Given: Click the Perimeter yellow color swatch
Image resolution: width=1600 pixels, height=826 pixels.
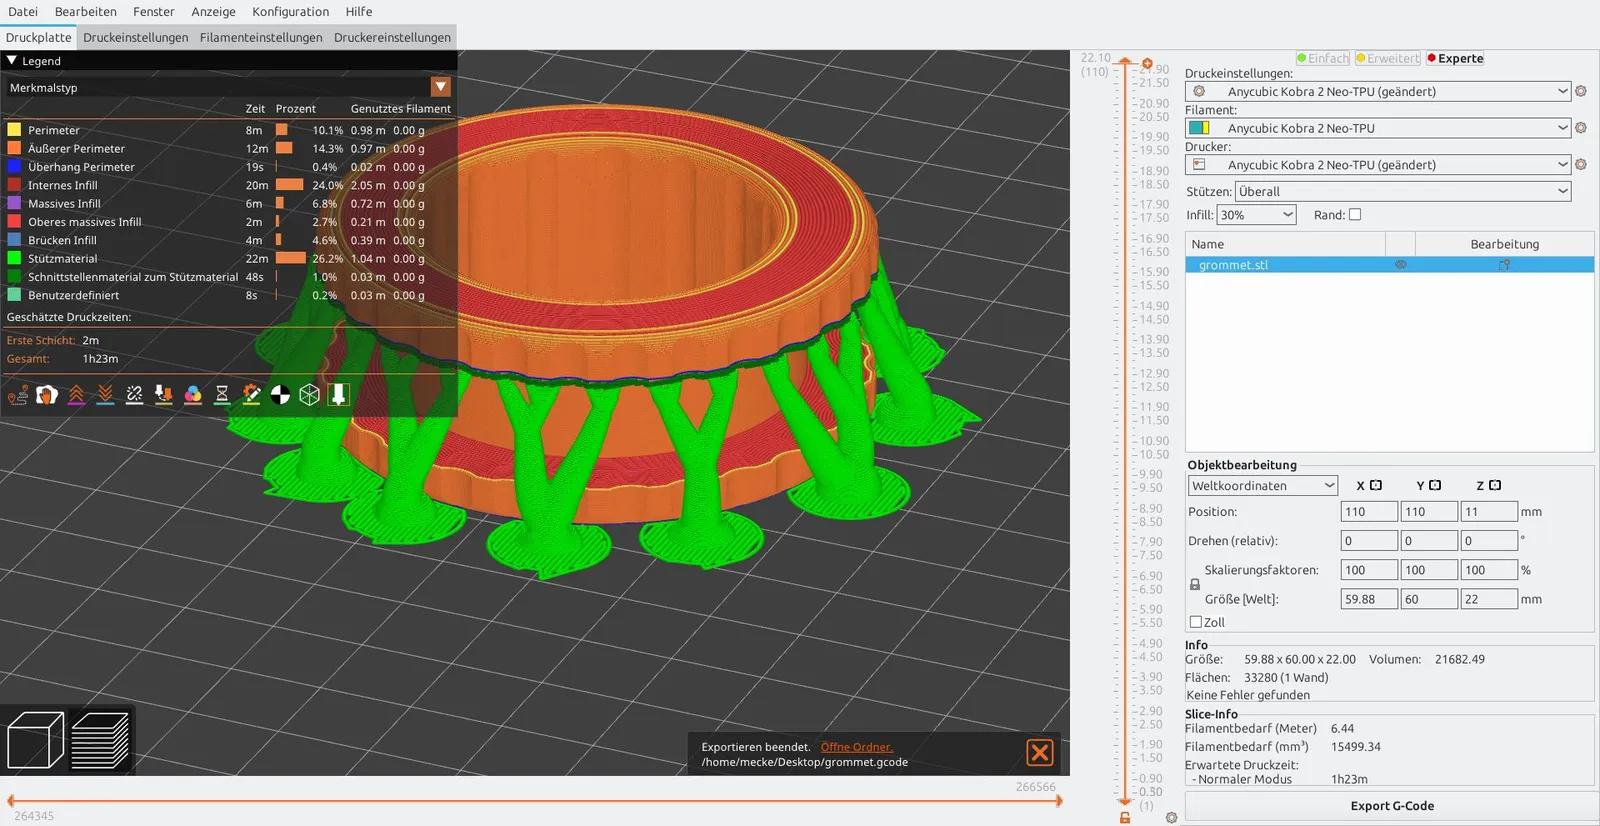Looking at the screenshot, I should coord(14,130).
